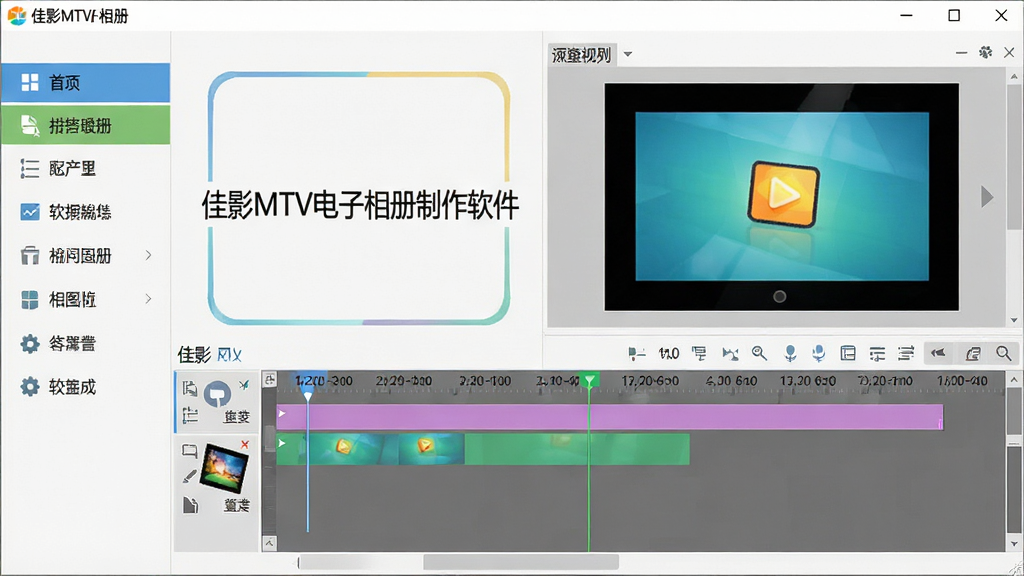Click the green marker on the timeline ruler
The height and width of the screenshot is (576, 1024).
point(590,380)
